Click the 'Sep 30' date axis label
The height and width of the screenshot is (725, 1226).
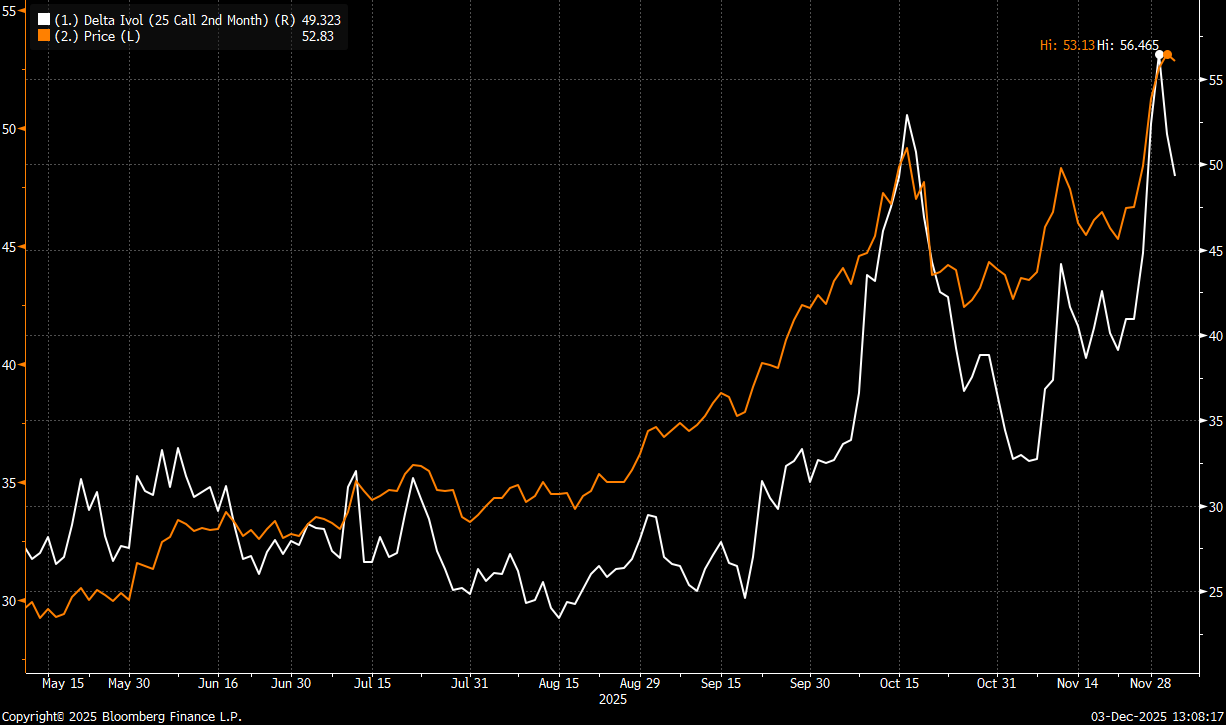pos(810,684)
